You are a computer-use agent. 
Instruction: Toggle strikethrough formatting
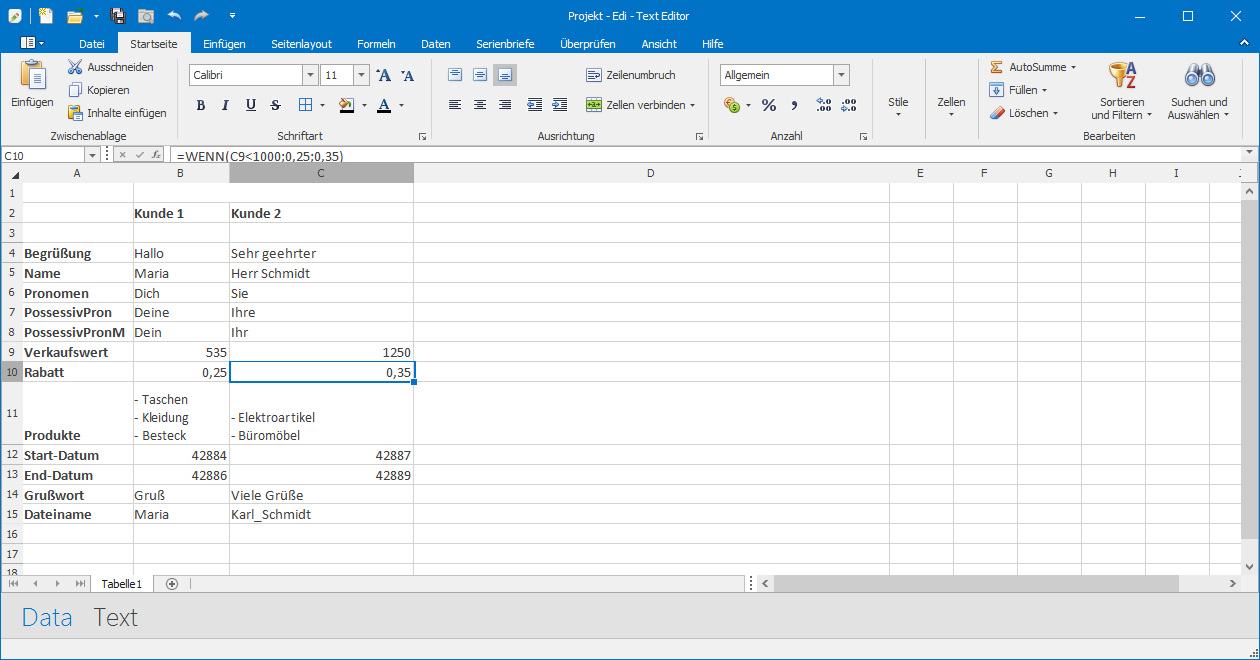[275, 105]
